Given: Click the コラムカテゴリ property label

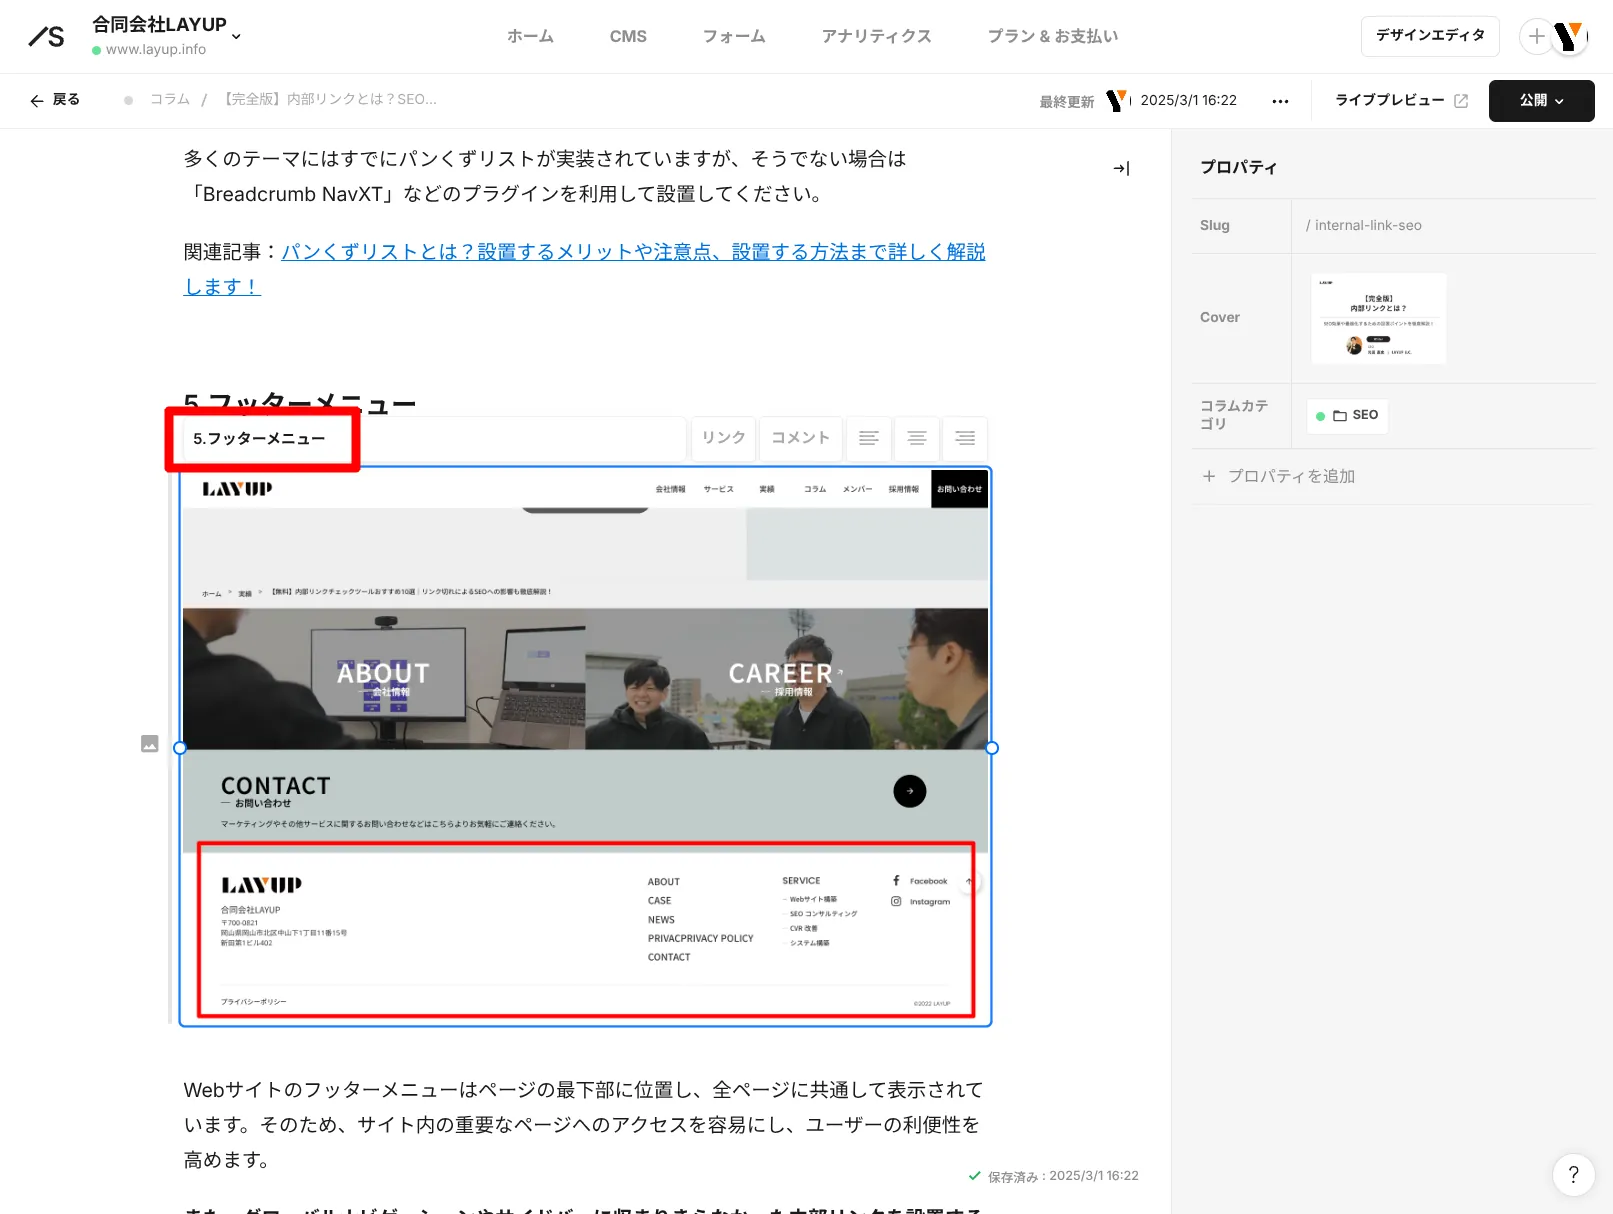Looking at the screenshot, I should click(x=1235, y=414).
